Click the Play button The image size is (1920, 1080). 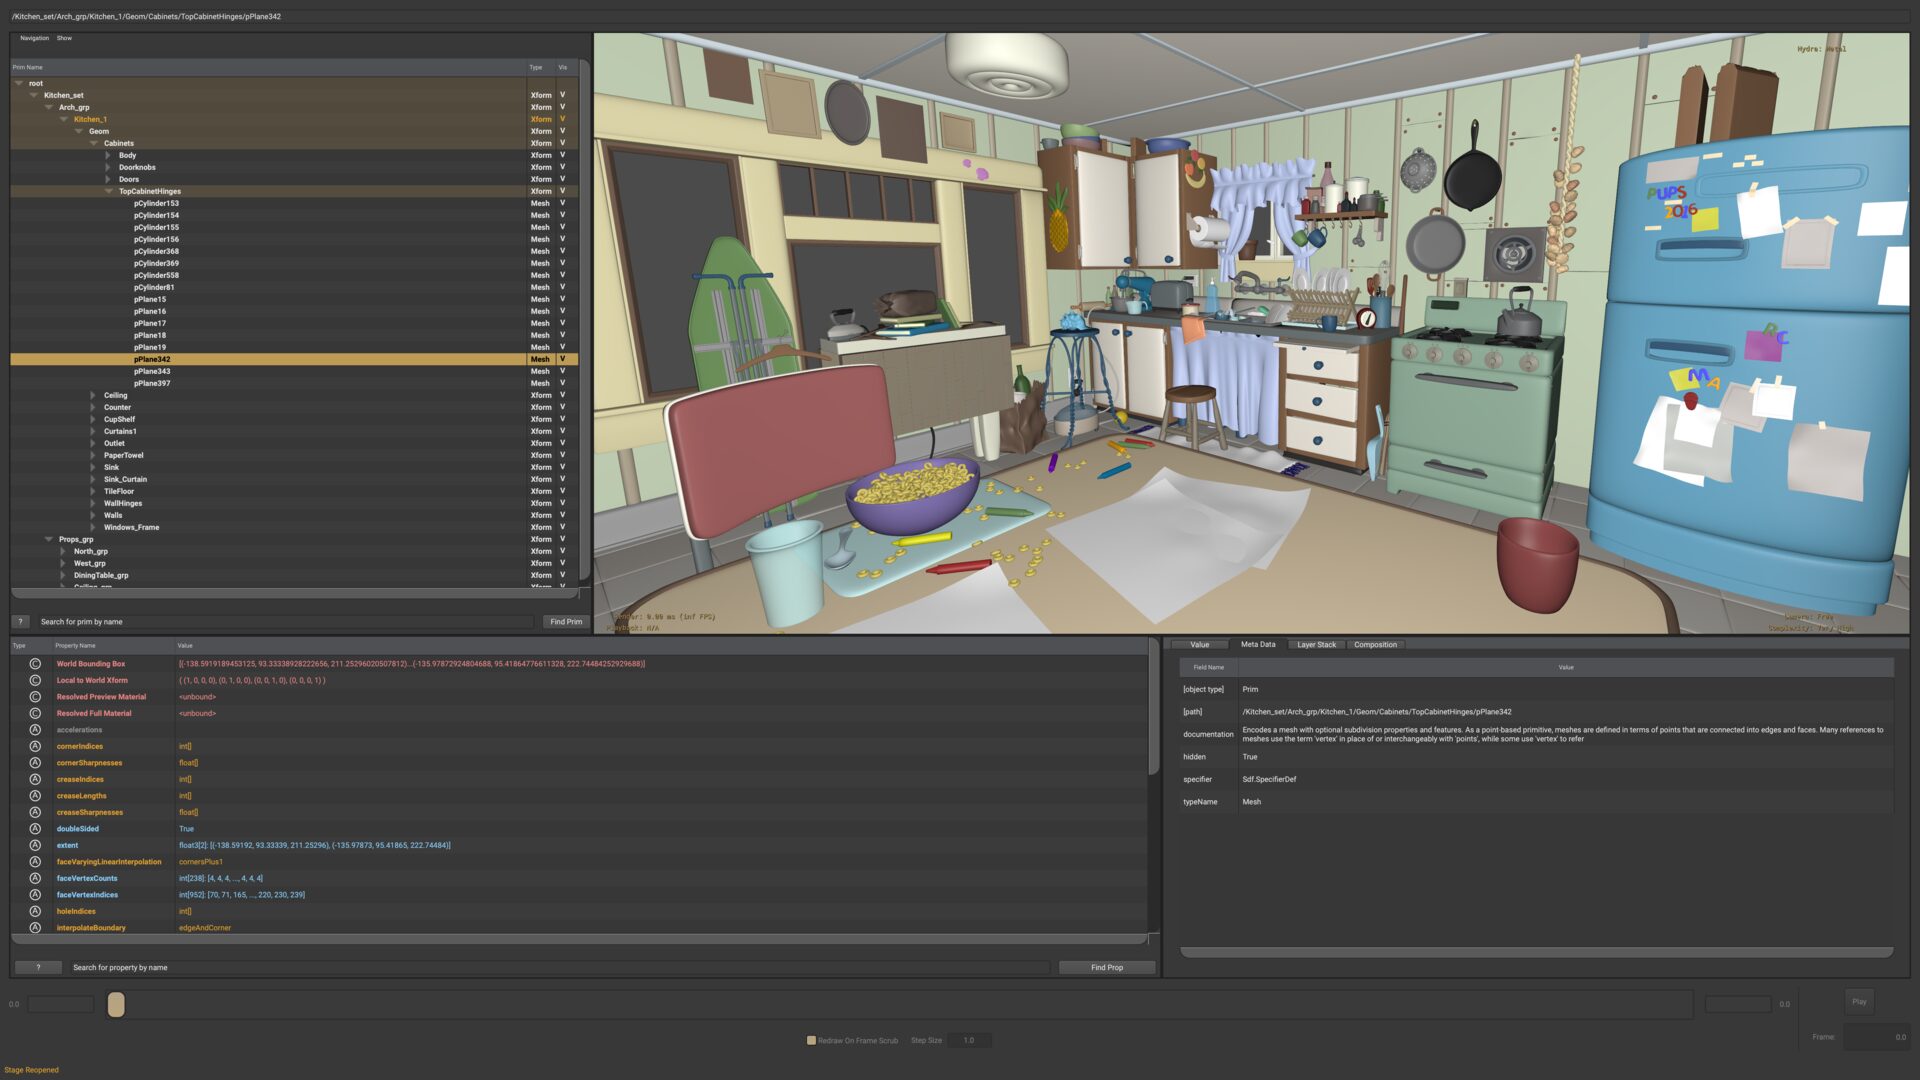coord(1858,1002)
